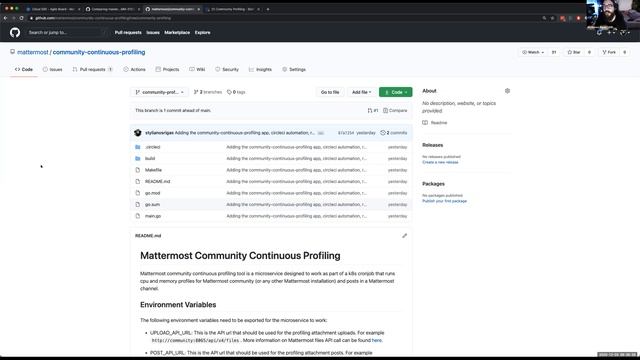The width and height of the screenshot is (640, 360).
Task: Open the 2 commits history link
Action: (x=394, y=133)
